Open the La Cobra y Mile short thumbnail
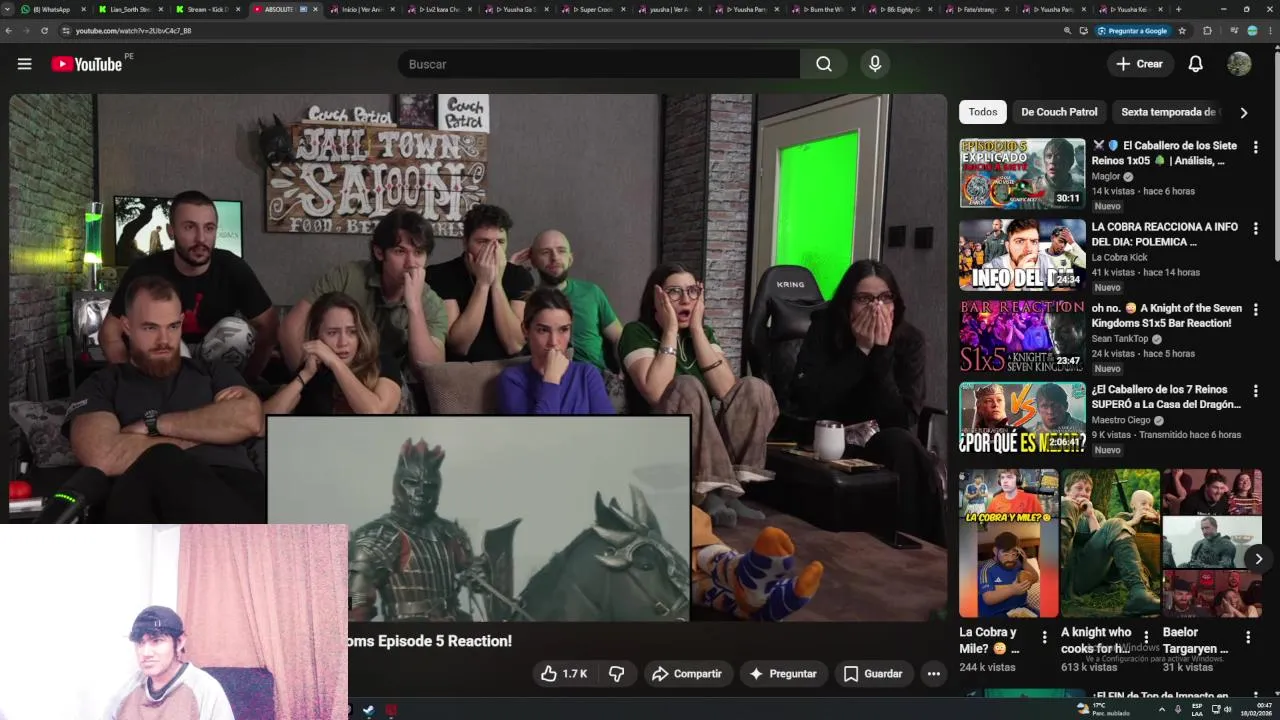 point(1008,543)
